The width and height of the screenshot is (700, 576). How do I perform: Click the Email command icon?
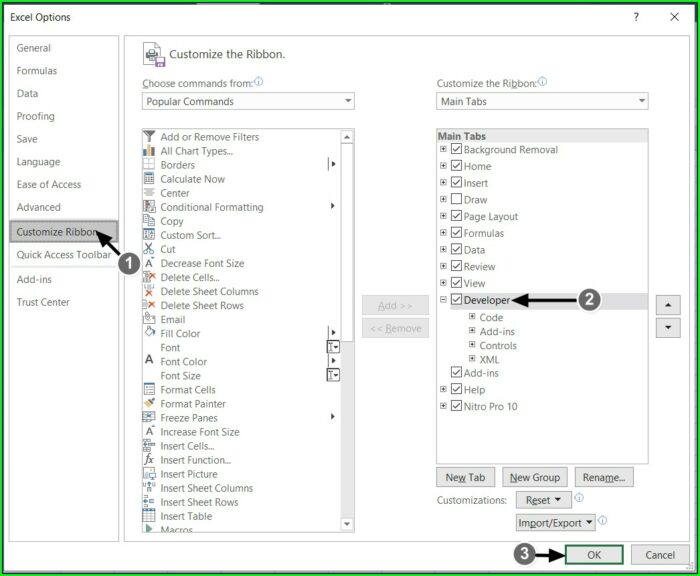coord(149,319)
